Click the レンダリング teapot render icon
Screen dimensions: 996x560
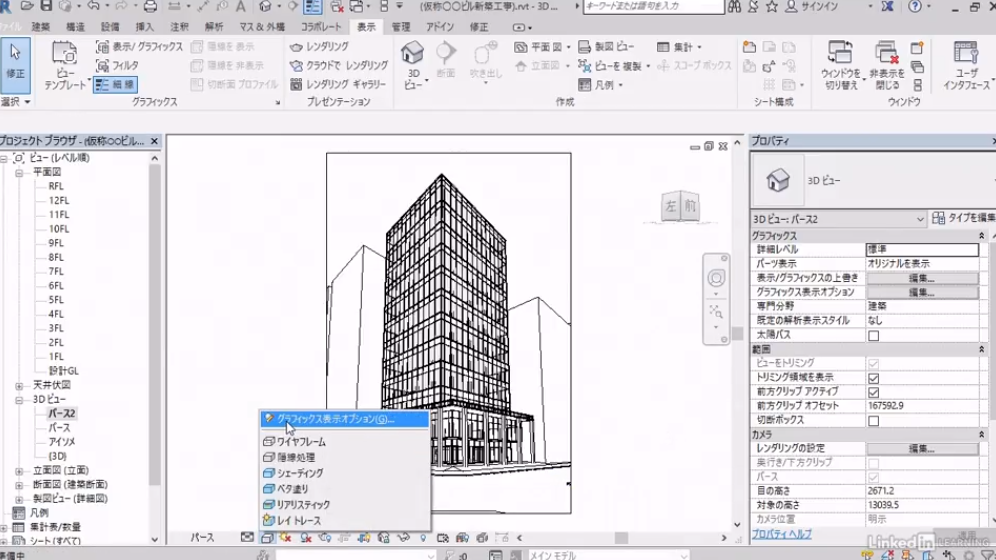coord(296,47)
